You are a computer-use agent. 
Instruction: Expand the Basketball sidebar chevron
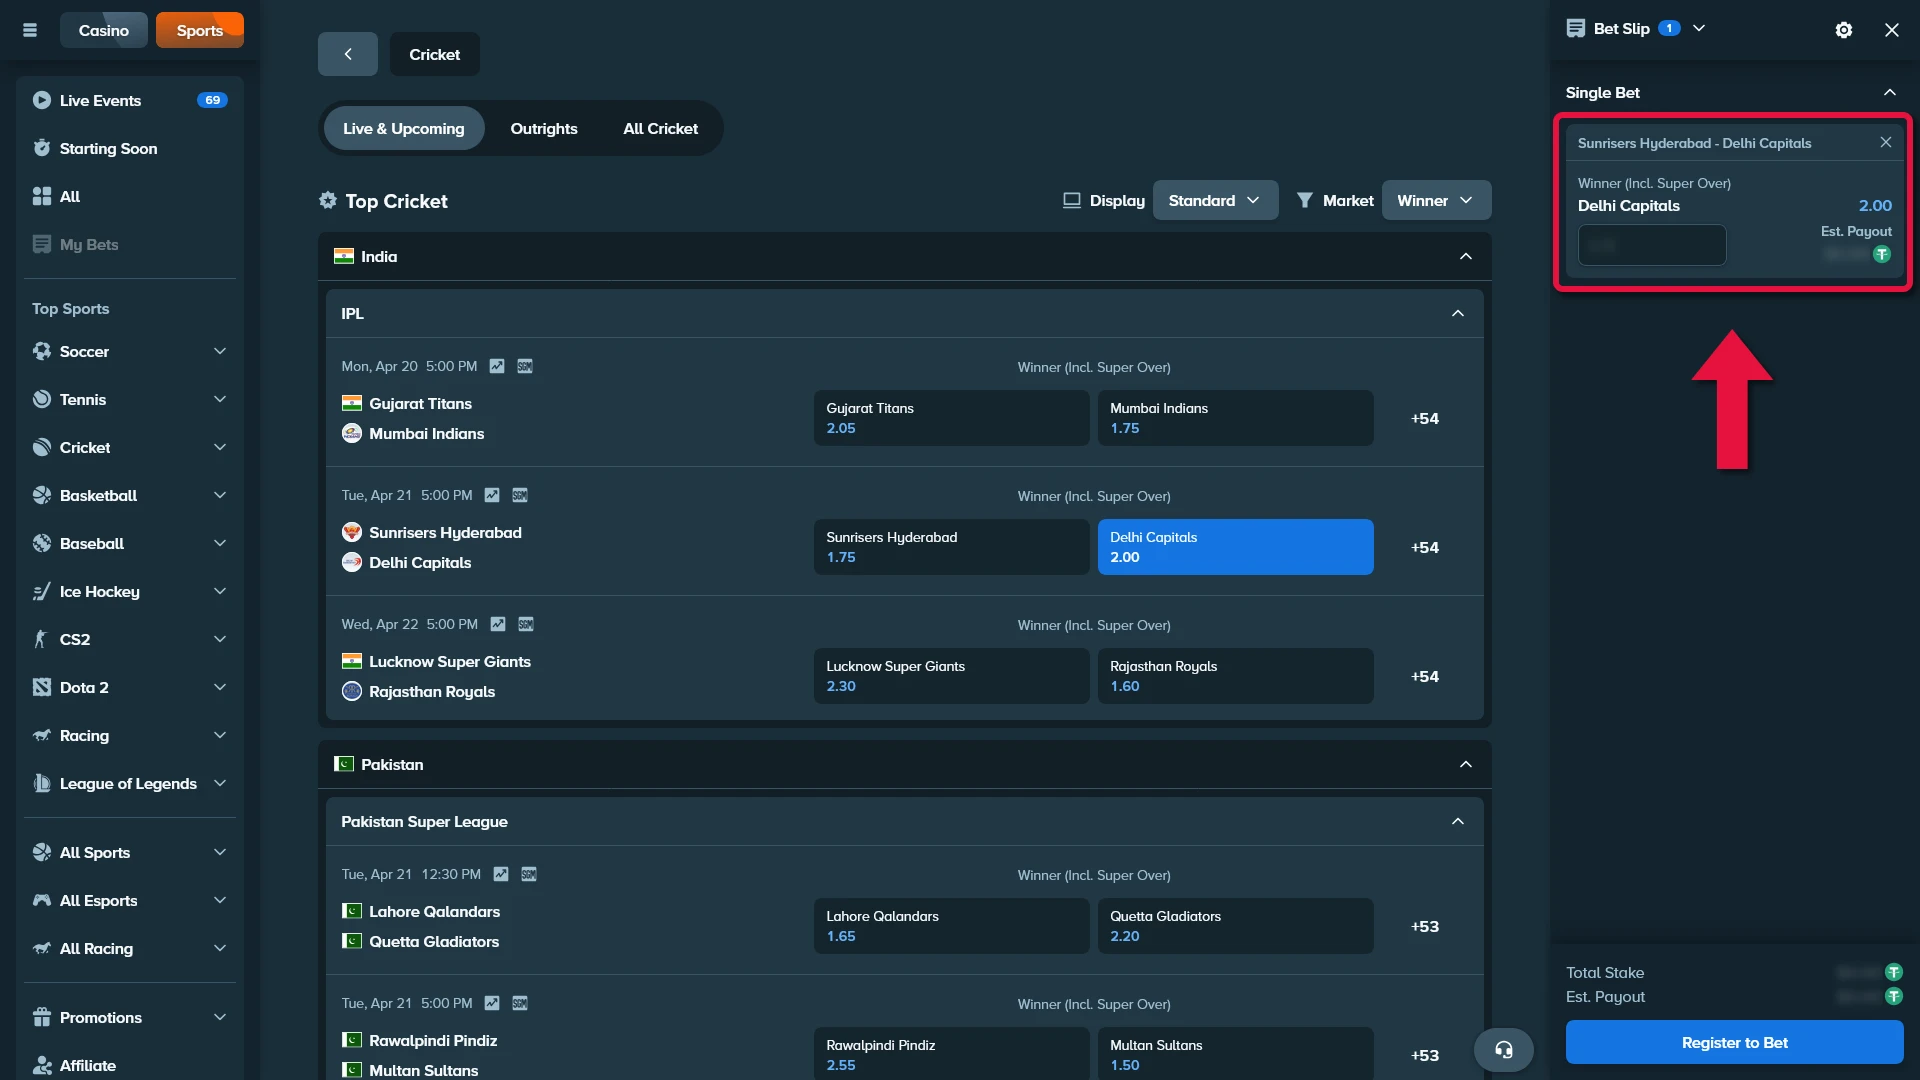(220, 495)
